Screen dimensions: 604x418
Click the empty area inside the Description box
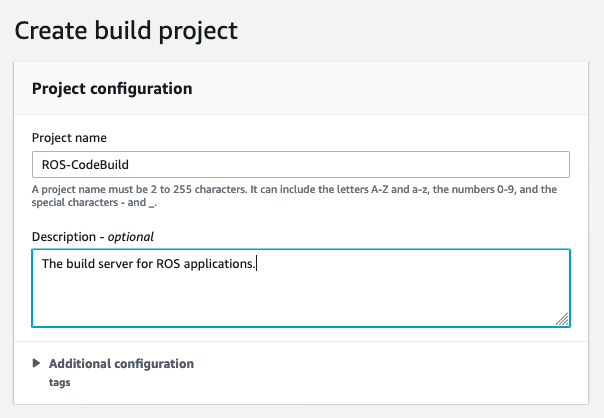pyautogui.click(x=300, y=300)
